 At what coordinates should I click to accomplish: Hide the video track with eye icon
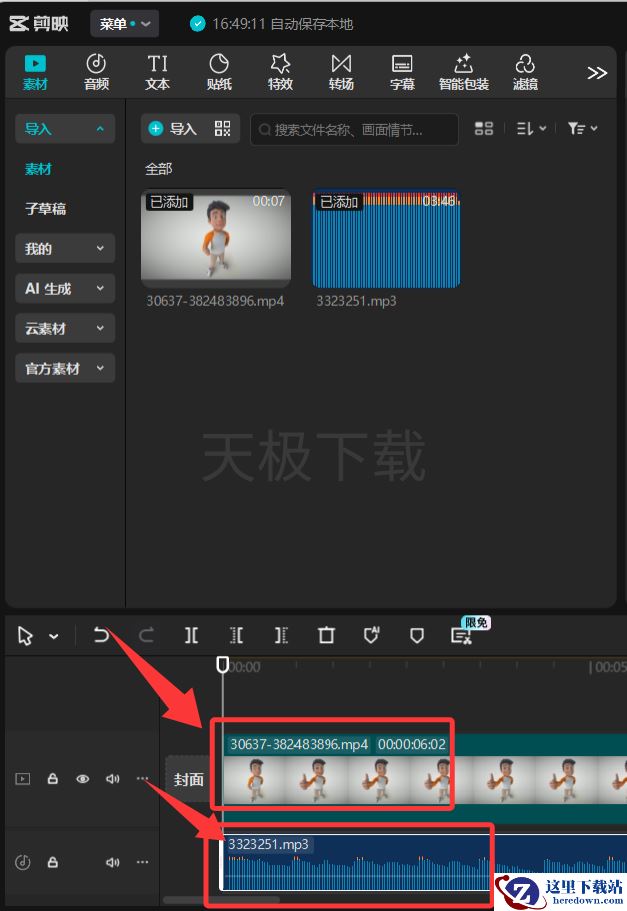(x=83, y=779)
